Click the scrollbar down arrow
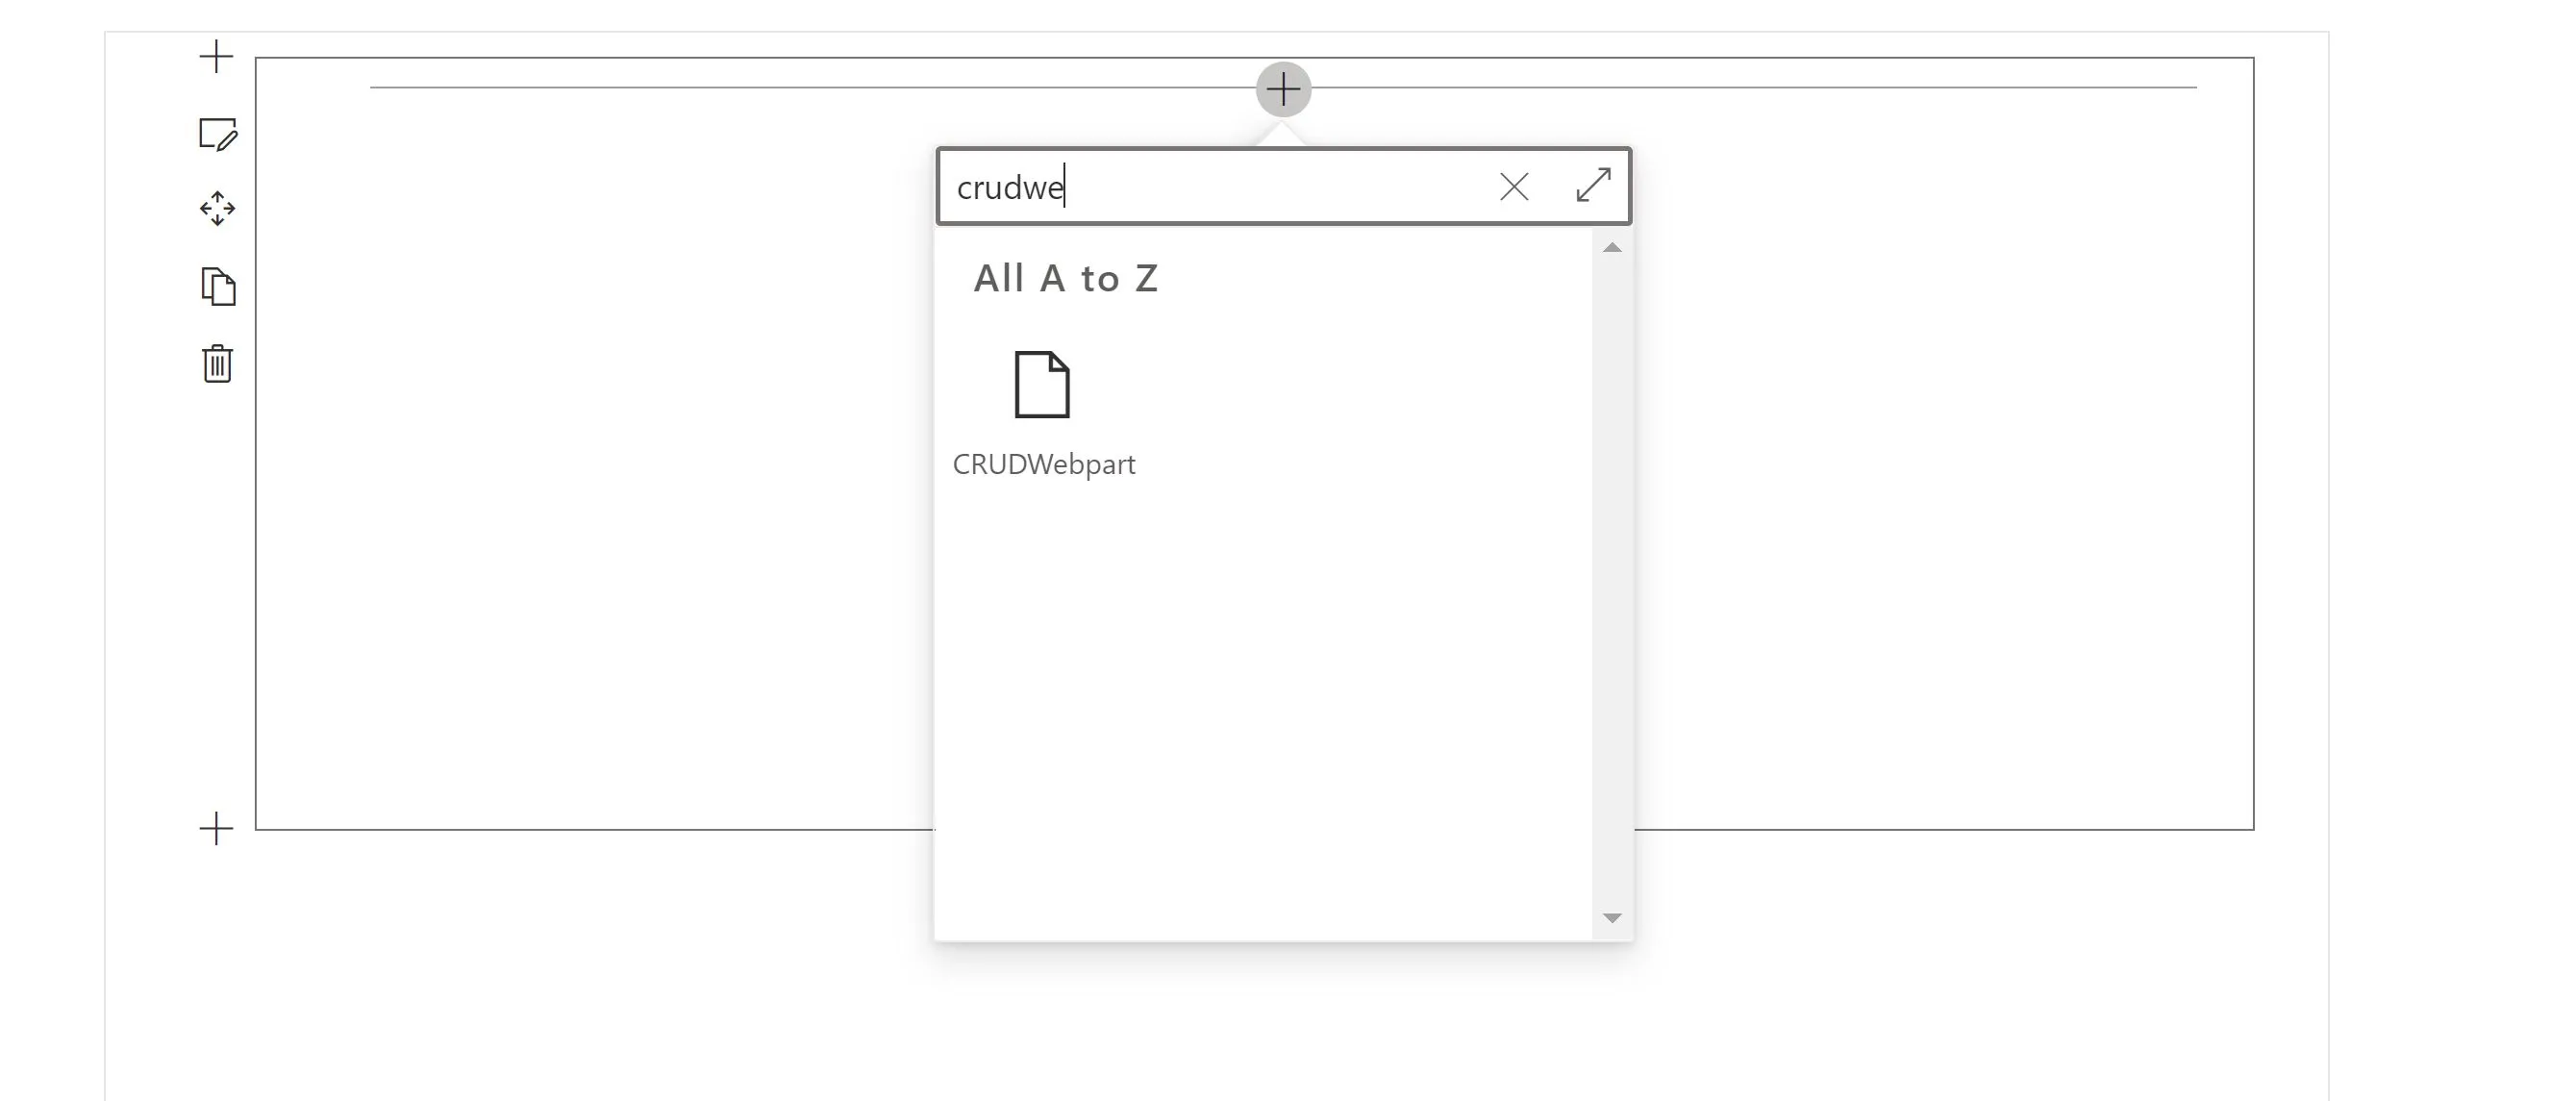2576x1101 pixels. pyautogui.click(x=1613, y=917)
